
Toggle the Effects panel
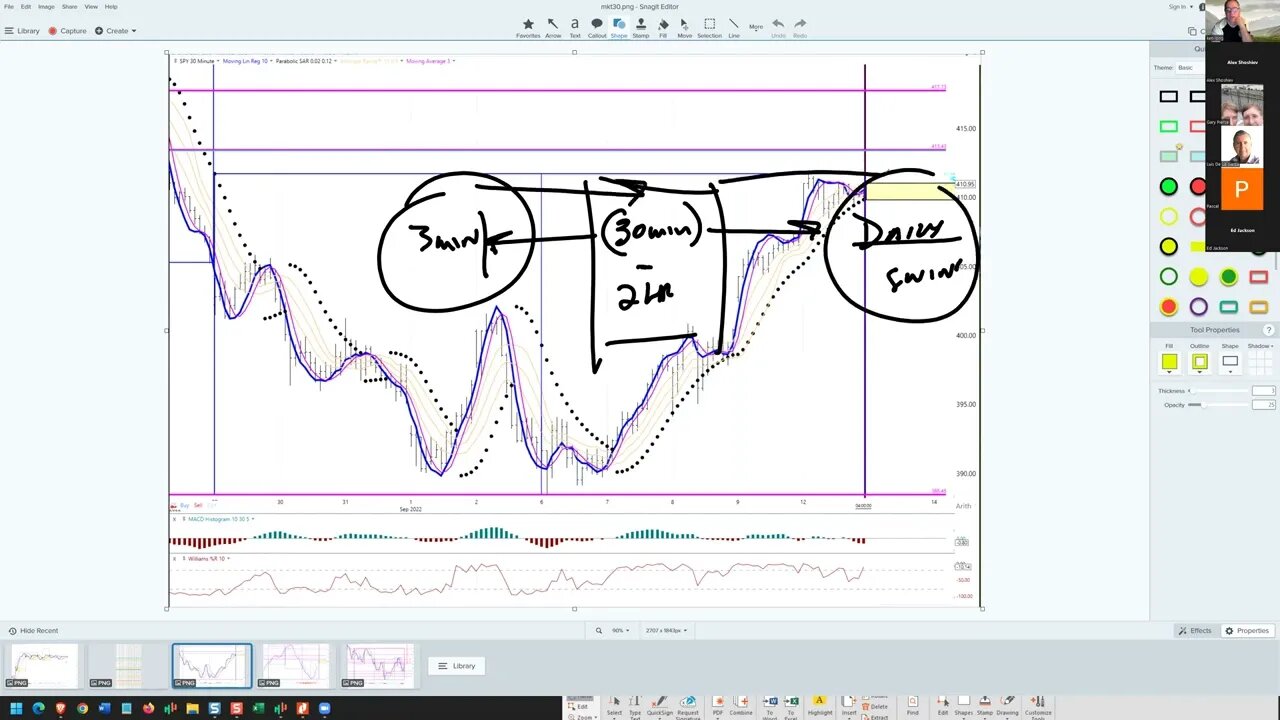1195,631
